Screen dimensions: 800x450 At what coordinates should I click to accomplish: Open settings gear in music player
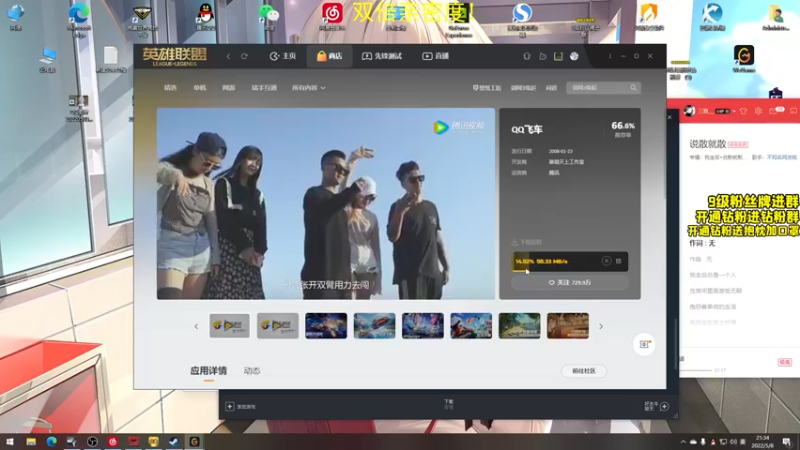(758, 111)
